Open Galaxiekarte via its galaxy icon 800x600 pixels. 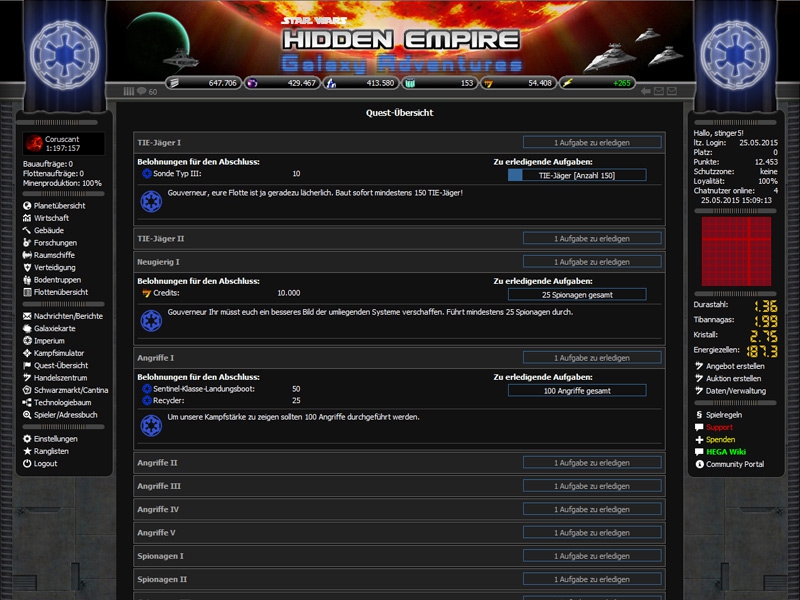(x=27, y=329)
